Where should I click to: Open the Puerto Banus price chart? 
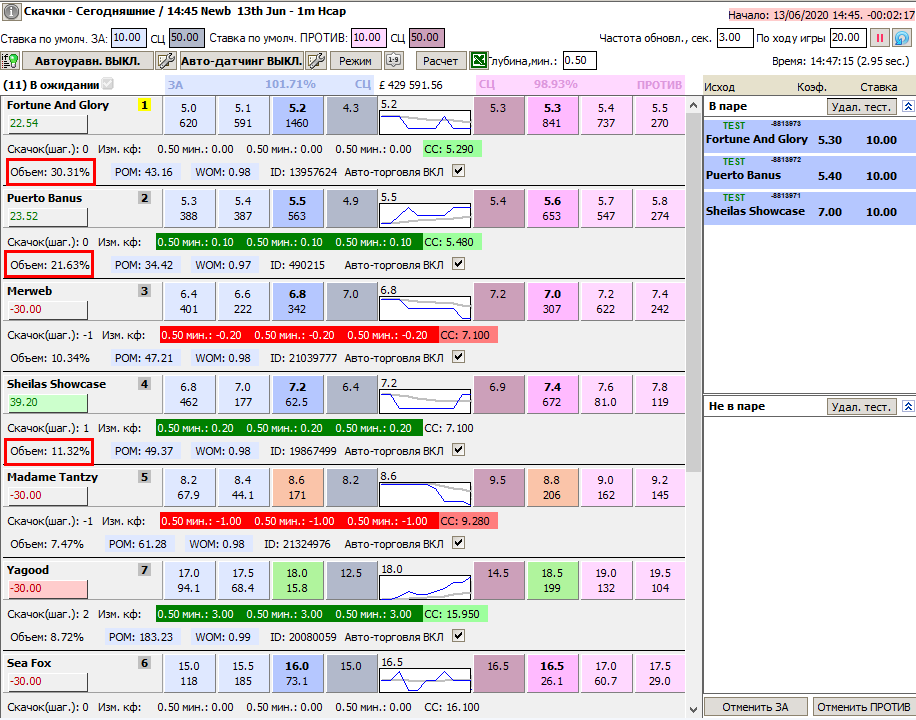pyautogui.click(x=425, y=215)
